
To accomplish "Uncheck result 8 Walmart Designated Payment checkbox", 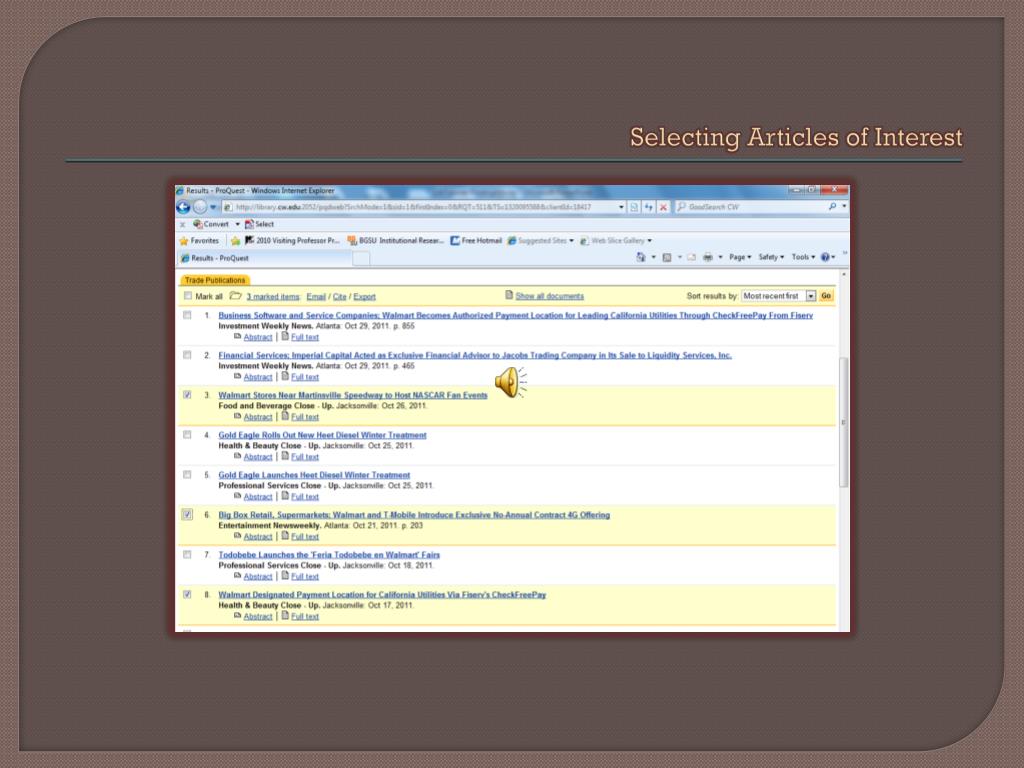I will (187, 594).
